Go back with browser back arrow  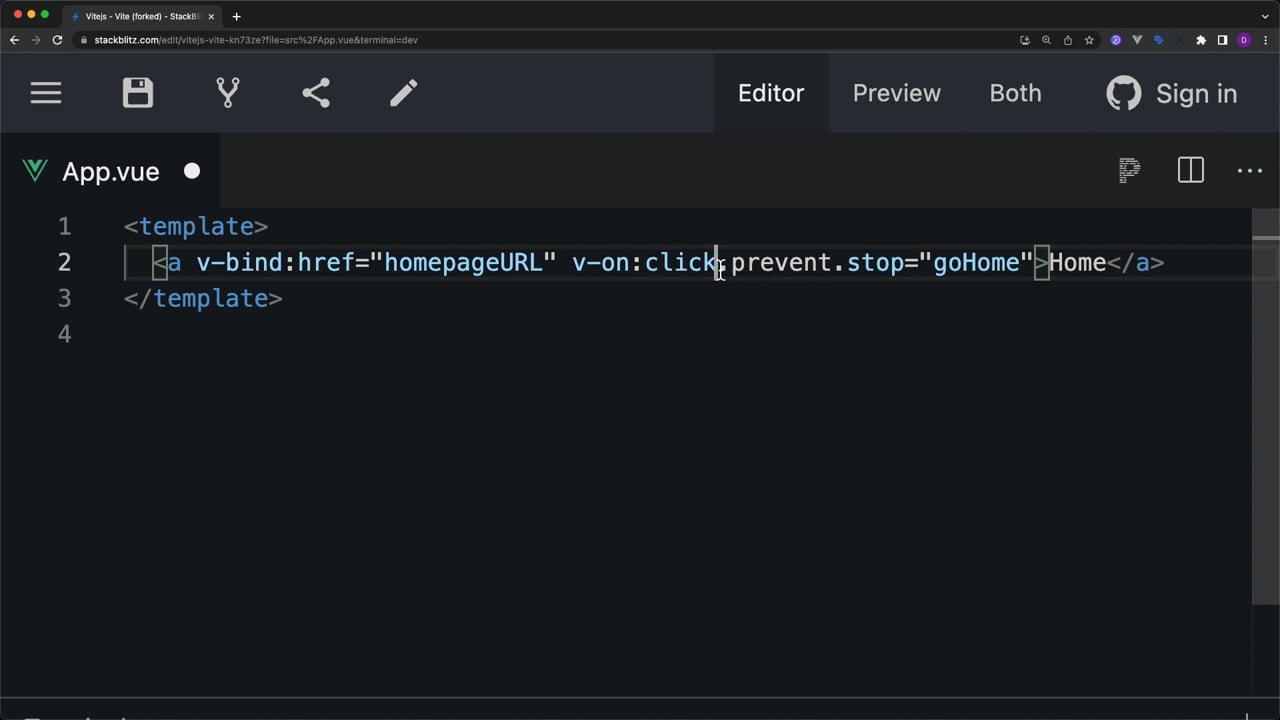[14, 40]
